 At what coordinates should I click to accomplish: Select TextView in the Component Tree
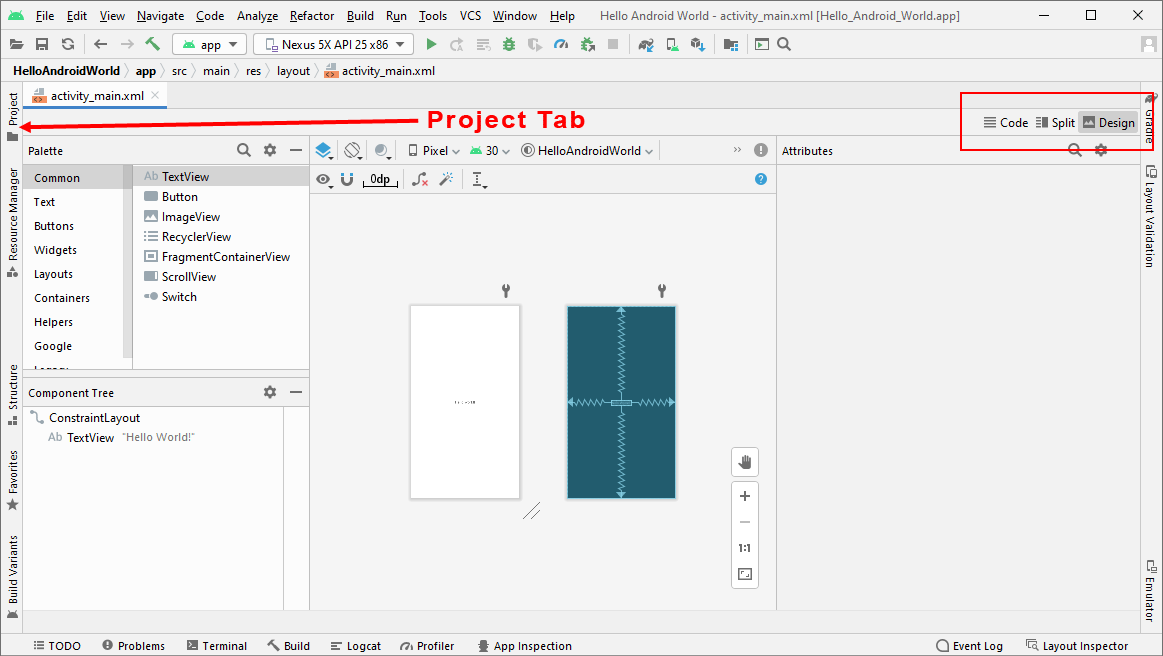click(90, 438)
